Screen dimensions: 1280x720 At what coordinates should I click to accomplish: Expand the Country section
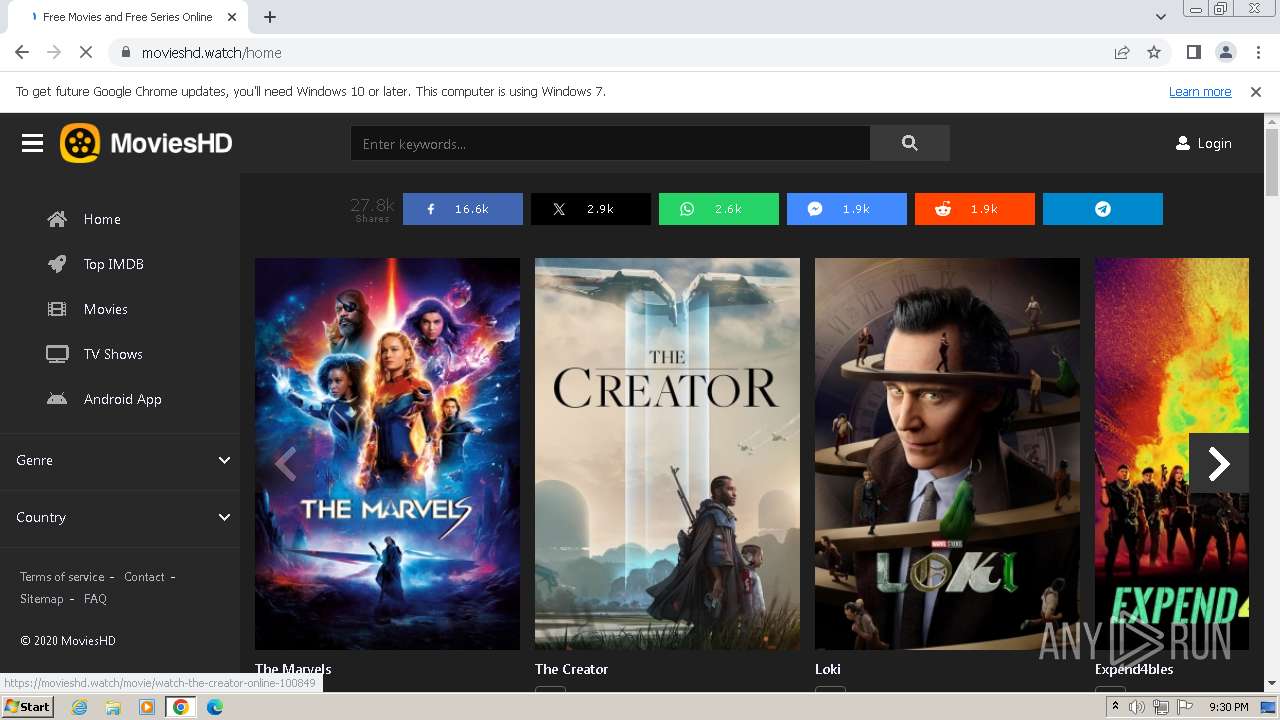click(x=120, y=517)
